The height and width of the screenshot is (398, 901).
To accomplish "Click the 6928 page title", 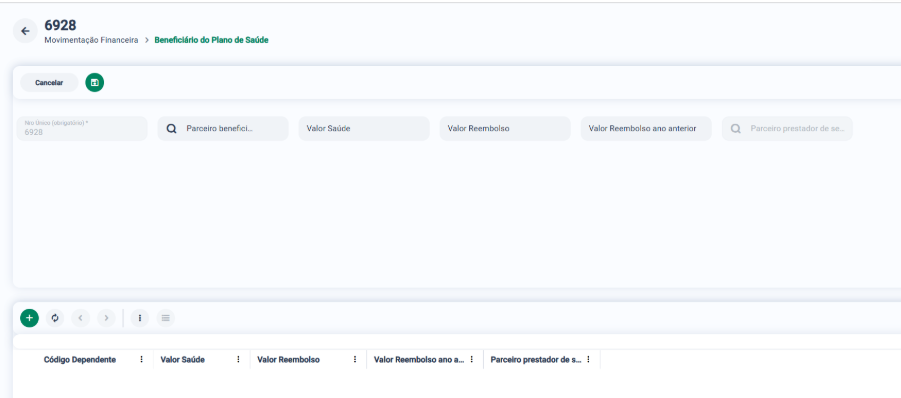I will point(60,25).
